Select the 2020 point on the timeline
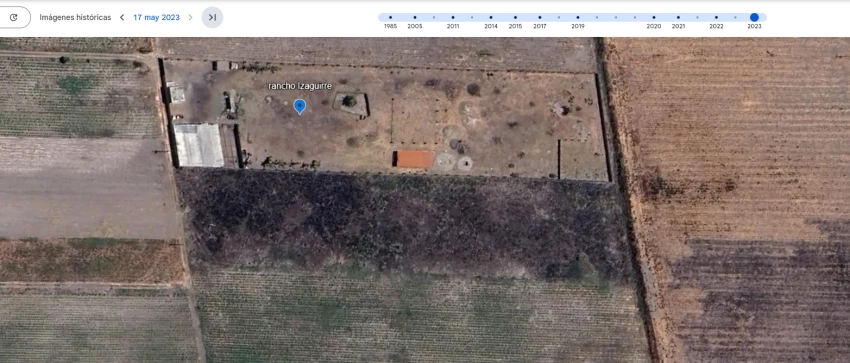850x363 pixels. pos(654,17)
